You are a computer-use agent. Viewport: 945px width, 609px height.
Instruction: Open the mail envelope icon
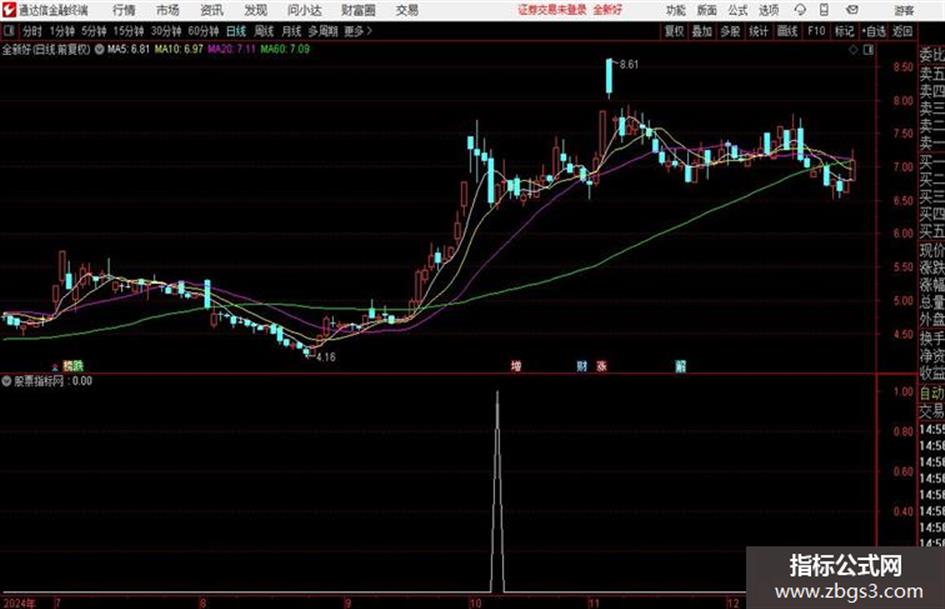click(x=852, y=10)
